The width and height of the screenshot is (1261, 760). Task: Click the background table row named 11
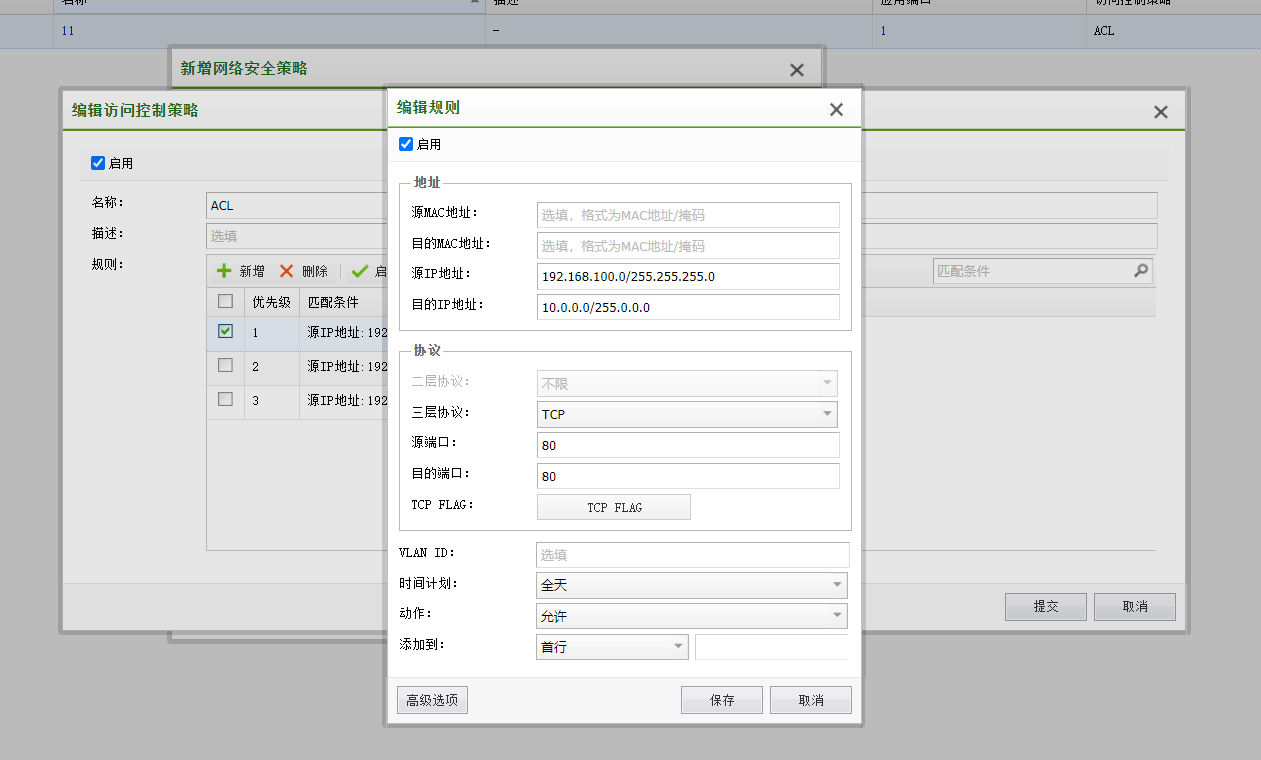[x=630, y=31]
